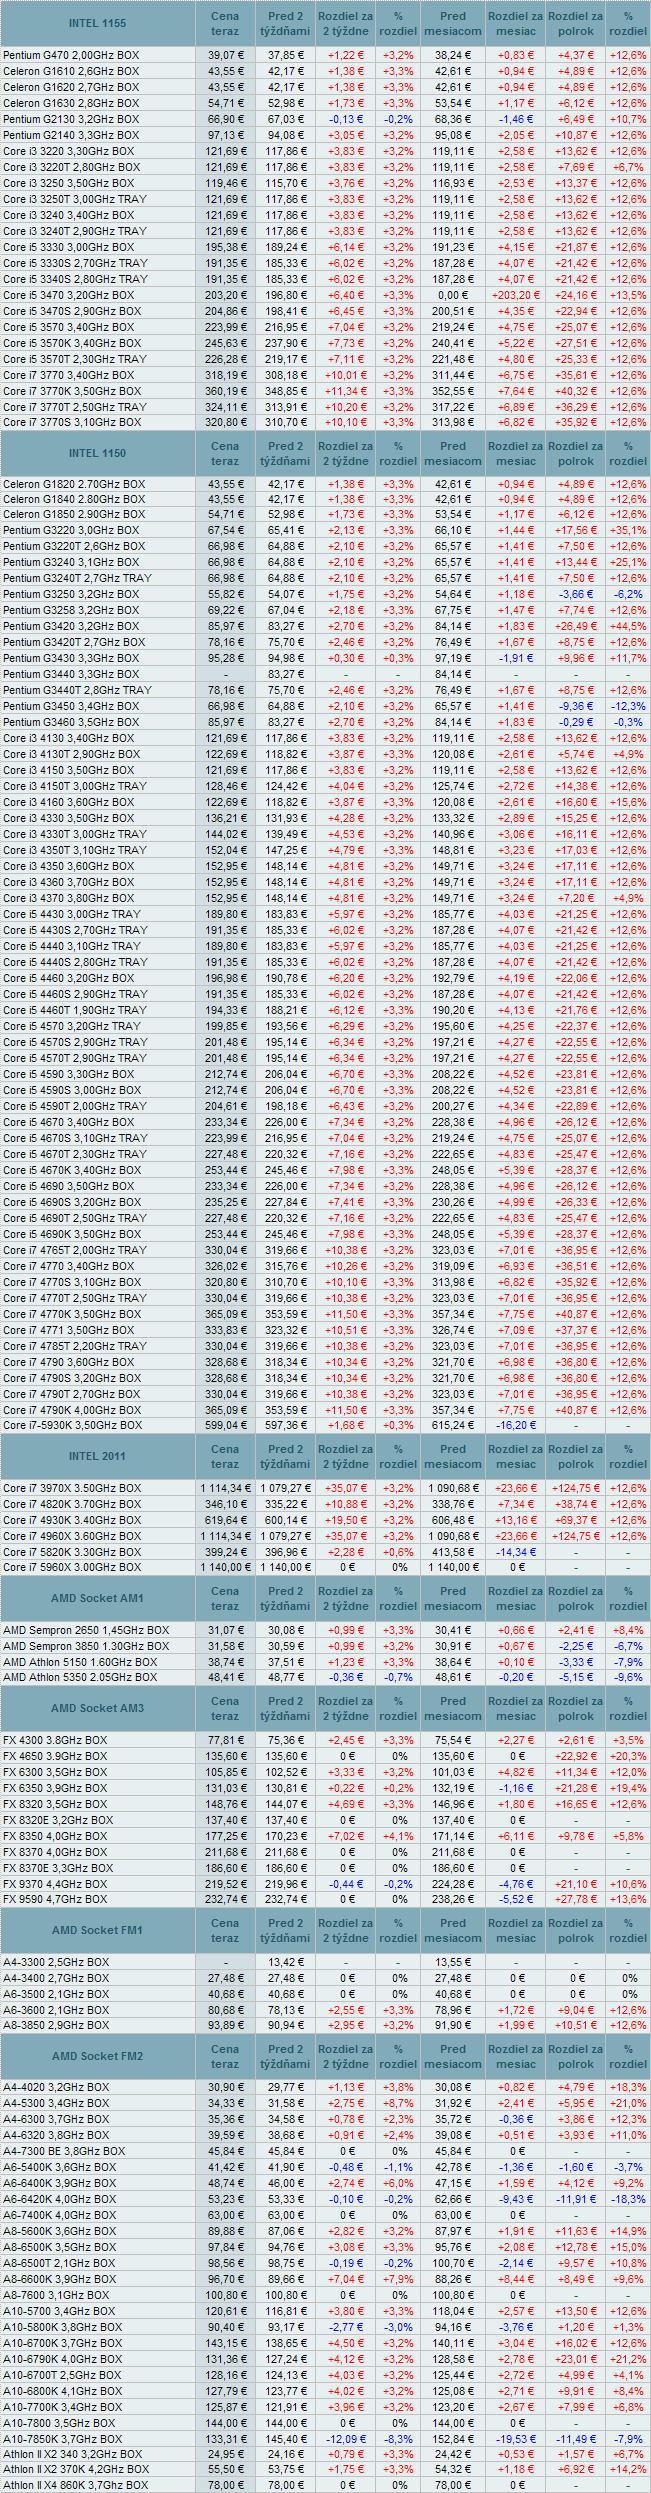Select FX 9370 4,4GHz BOX
Viewport: 651px width, 2493px height.
click(55, 1884)
